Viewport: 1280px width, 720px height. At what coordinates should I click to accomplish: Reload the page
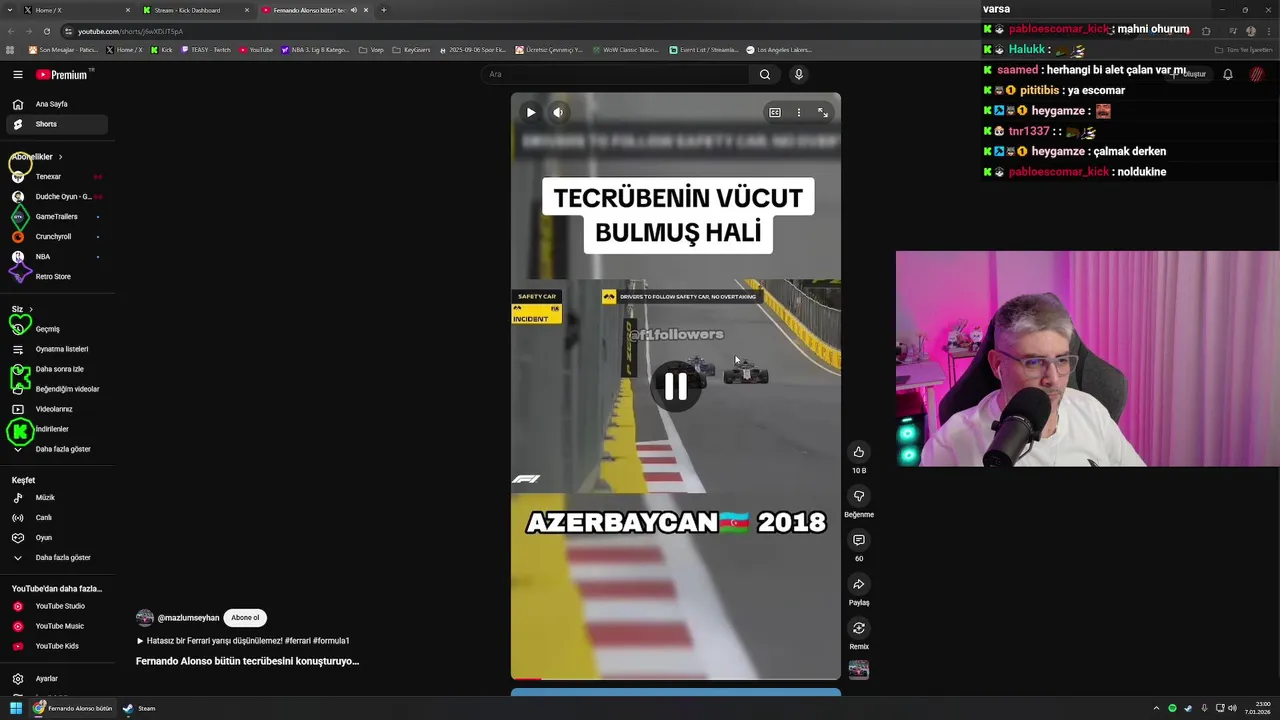46,31
